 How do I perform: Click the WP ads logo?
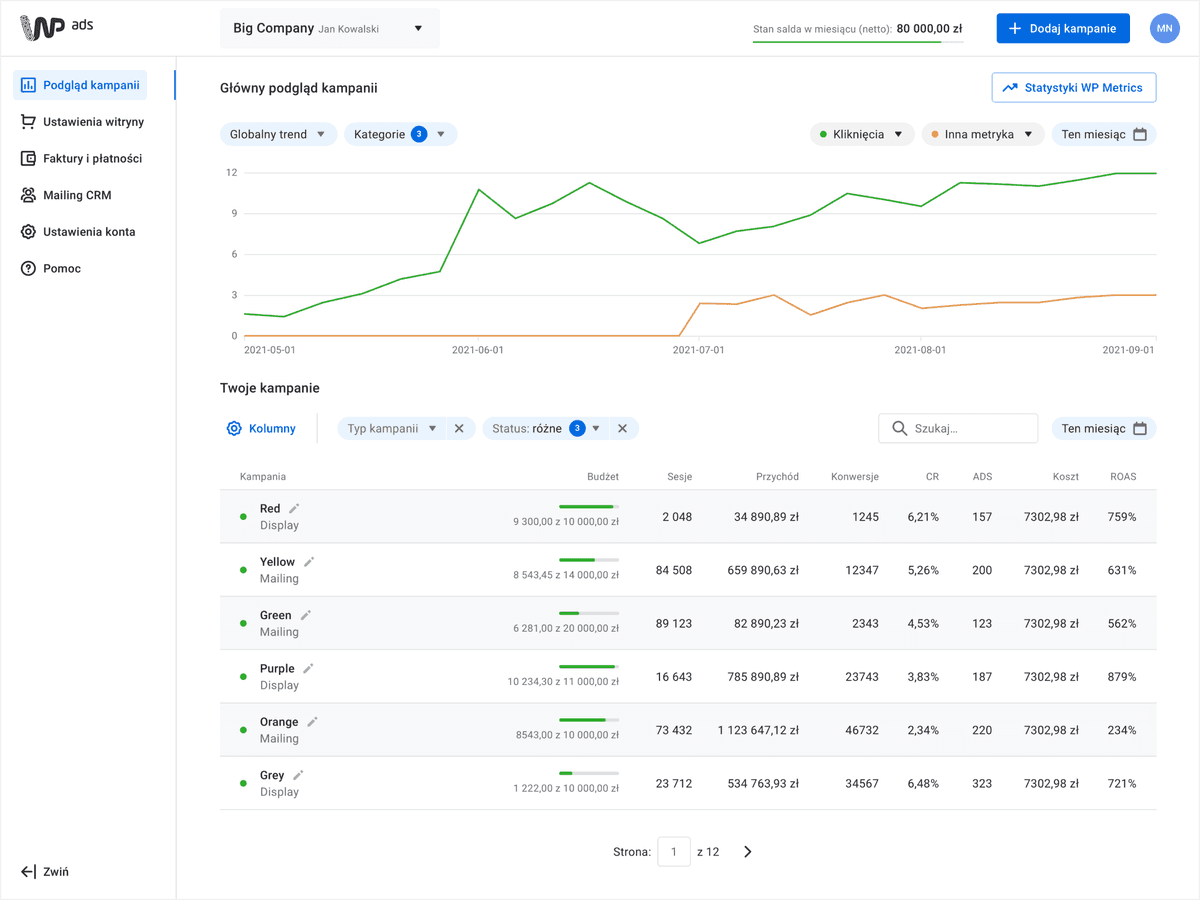pyautogui.click(x=57, y=28)
